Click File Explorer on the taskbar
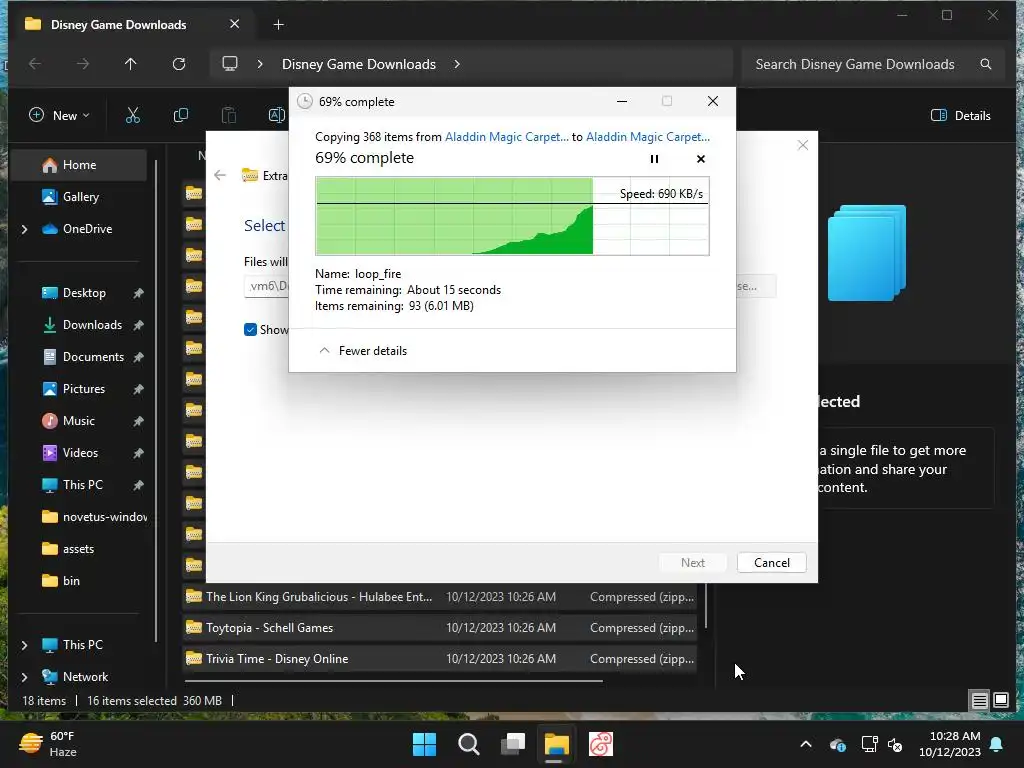The image size is (1024, 768). (556, 744)
